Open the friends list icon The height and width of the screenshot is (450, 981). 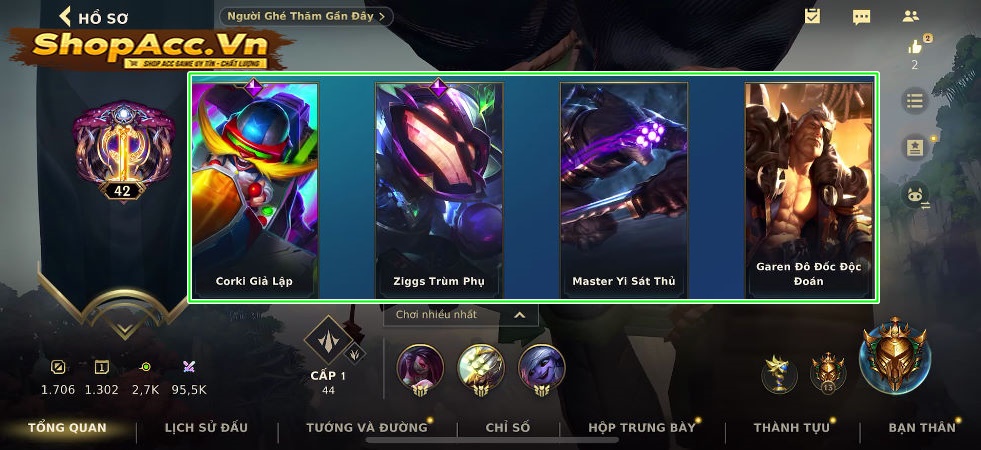click(910, 17)
